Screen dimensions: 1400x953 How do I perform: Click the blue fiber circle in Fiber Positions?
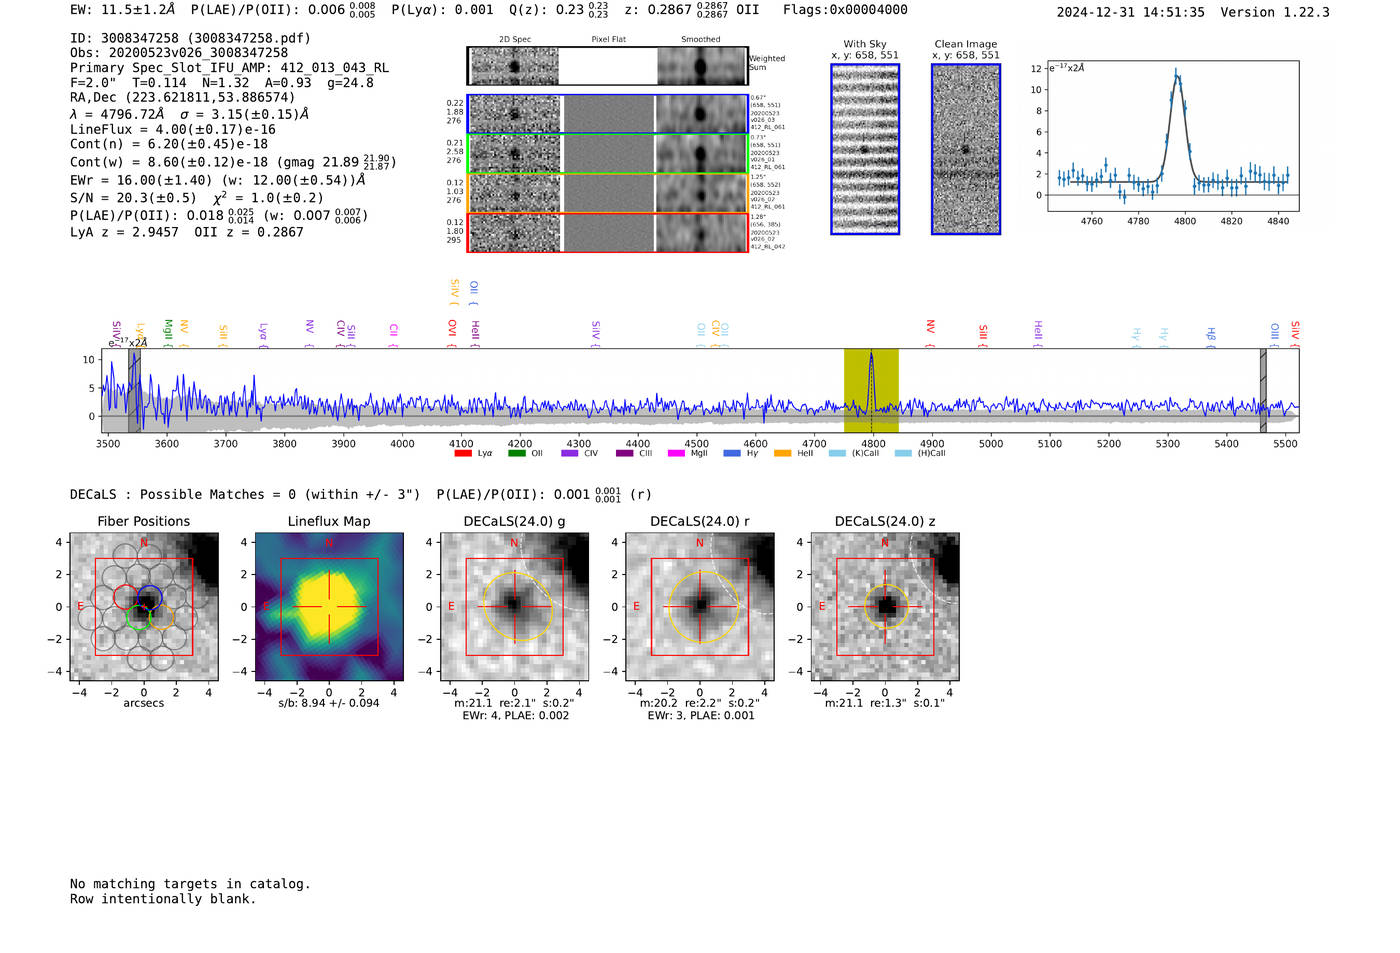[150, 598]
